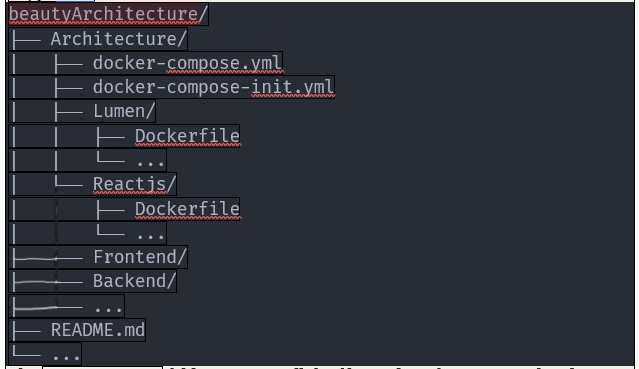Screen dimensions: 639x369
Task: Select the Architecture/ folder line
Action: [119, 39]
